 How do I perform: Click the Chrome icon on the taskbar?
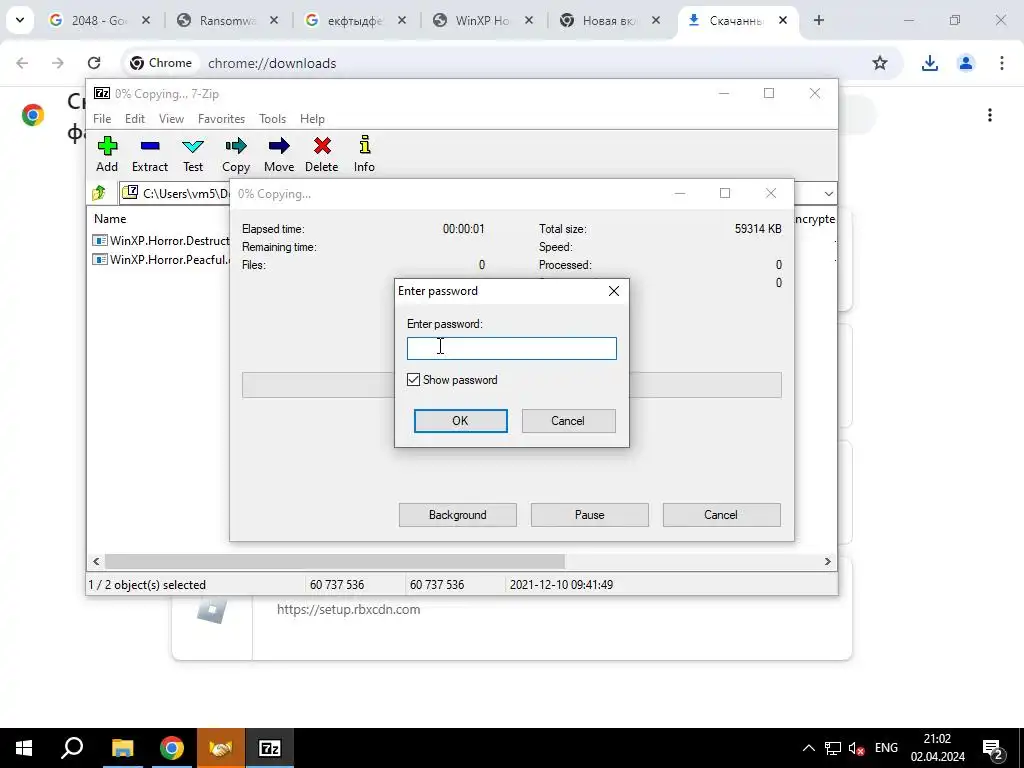[x=172, y=748]
